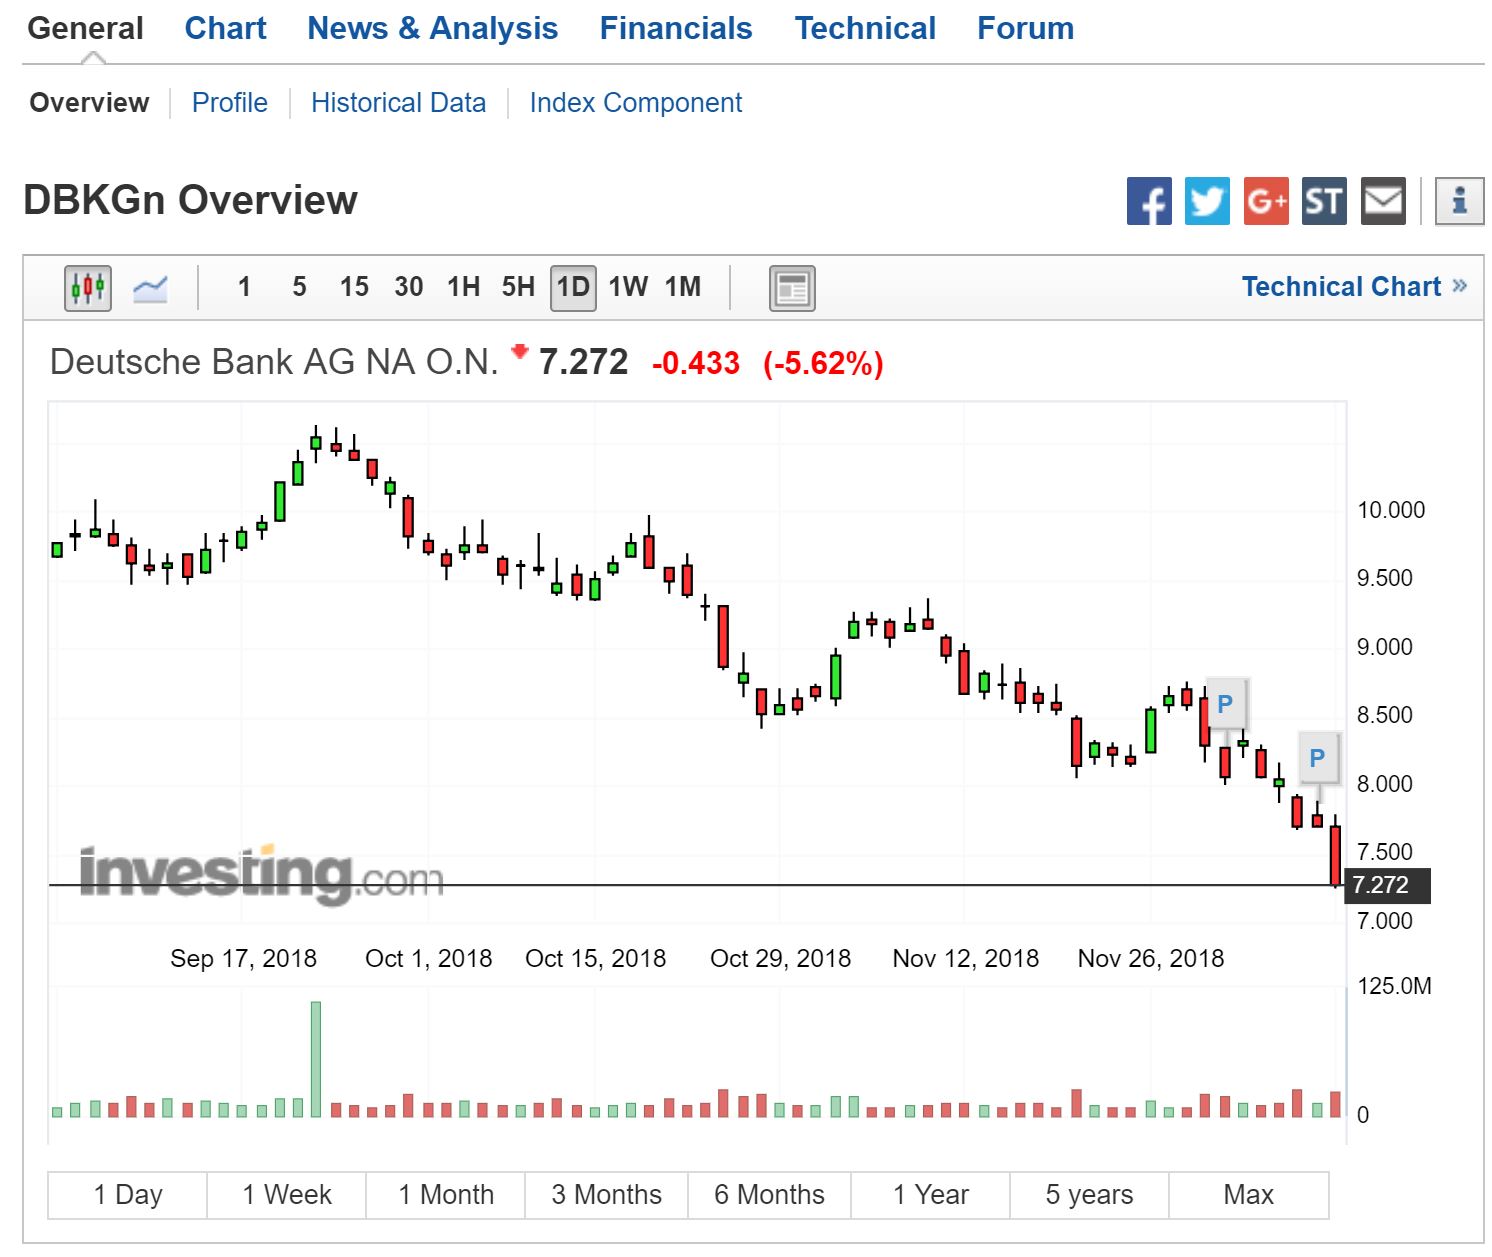Share the page on Facebook

1149,201
